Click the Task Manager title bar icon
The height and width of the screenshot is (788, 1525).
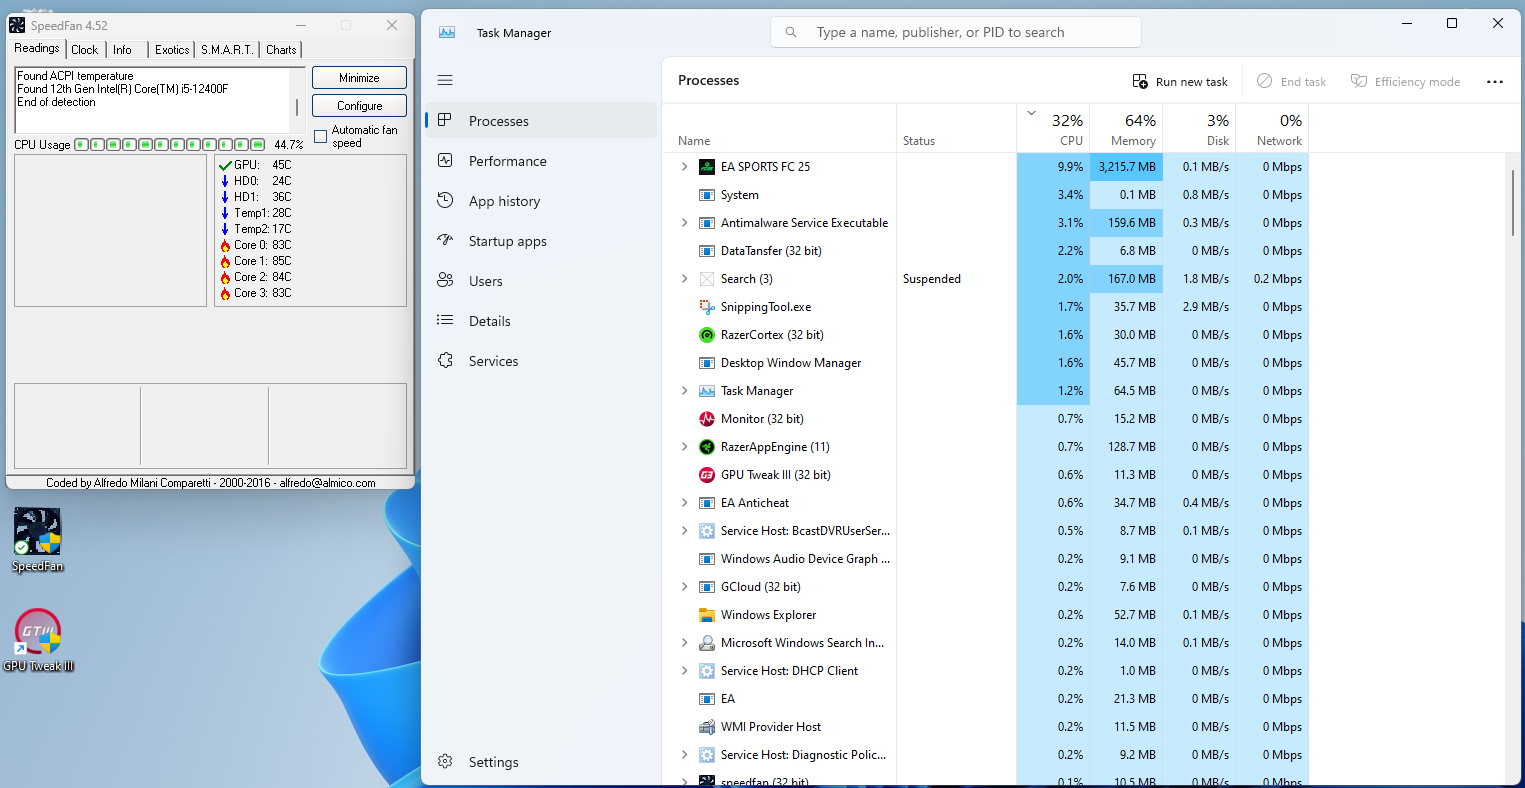[x=447, y=33]
